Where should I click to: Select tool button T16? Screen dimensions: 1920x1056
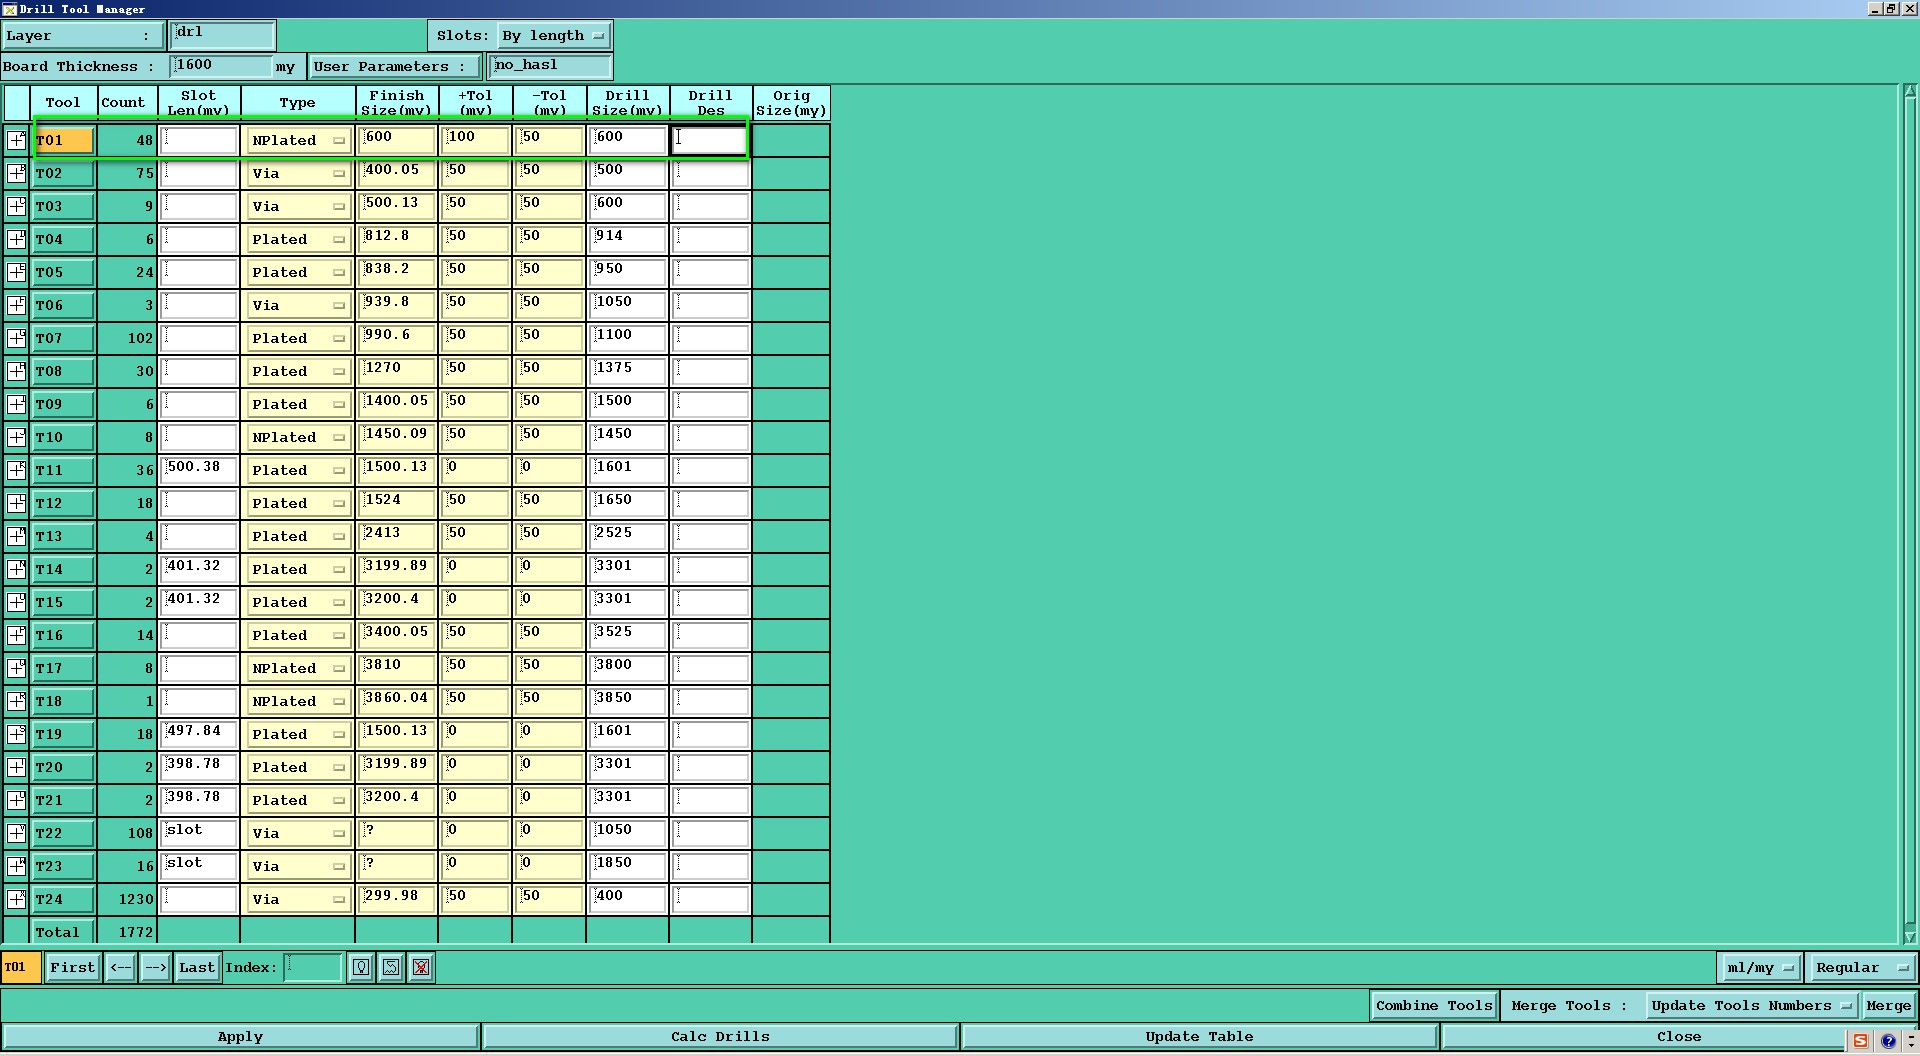[x=64, y=636]
